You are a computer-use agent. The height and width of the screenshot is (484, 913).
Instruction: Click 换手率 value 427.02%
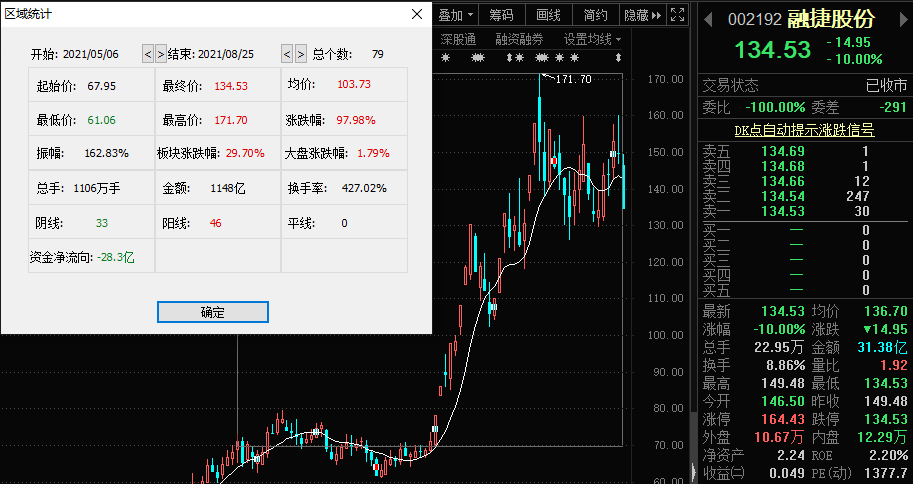point(365,188)
